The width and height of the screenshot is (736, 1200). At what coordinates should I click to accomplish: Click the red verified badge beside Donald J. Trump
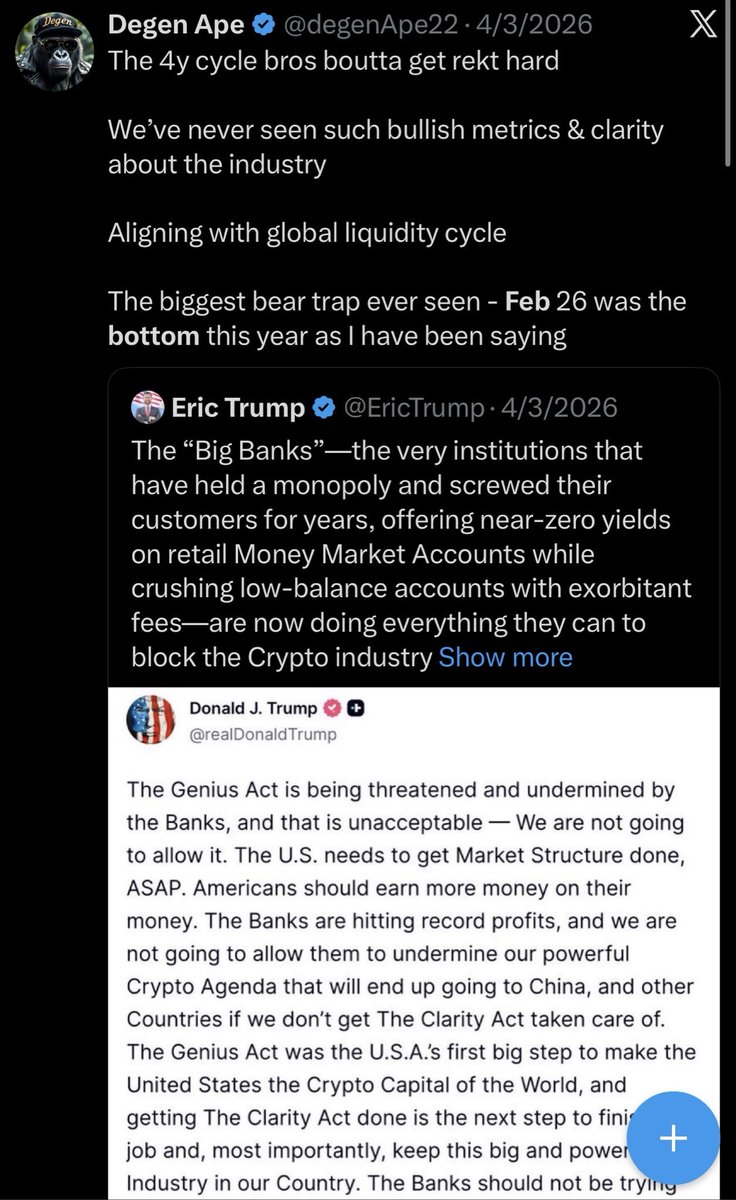[331, 708]
